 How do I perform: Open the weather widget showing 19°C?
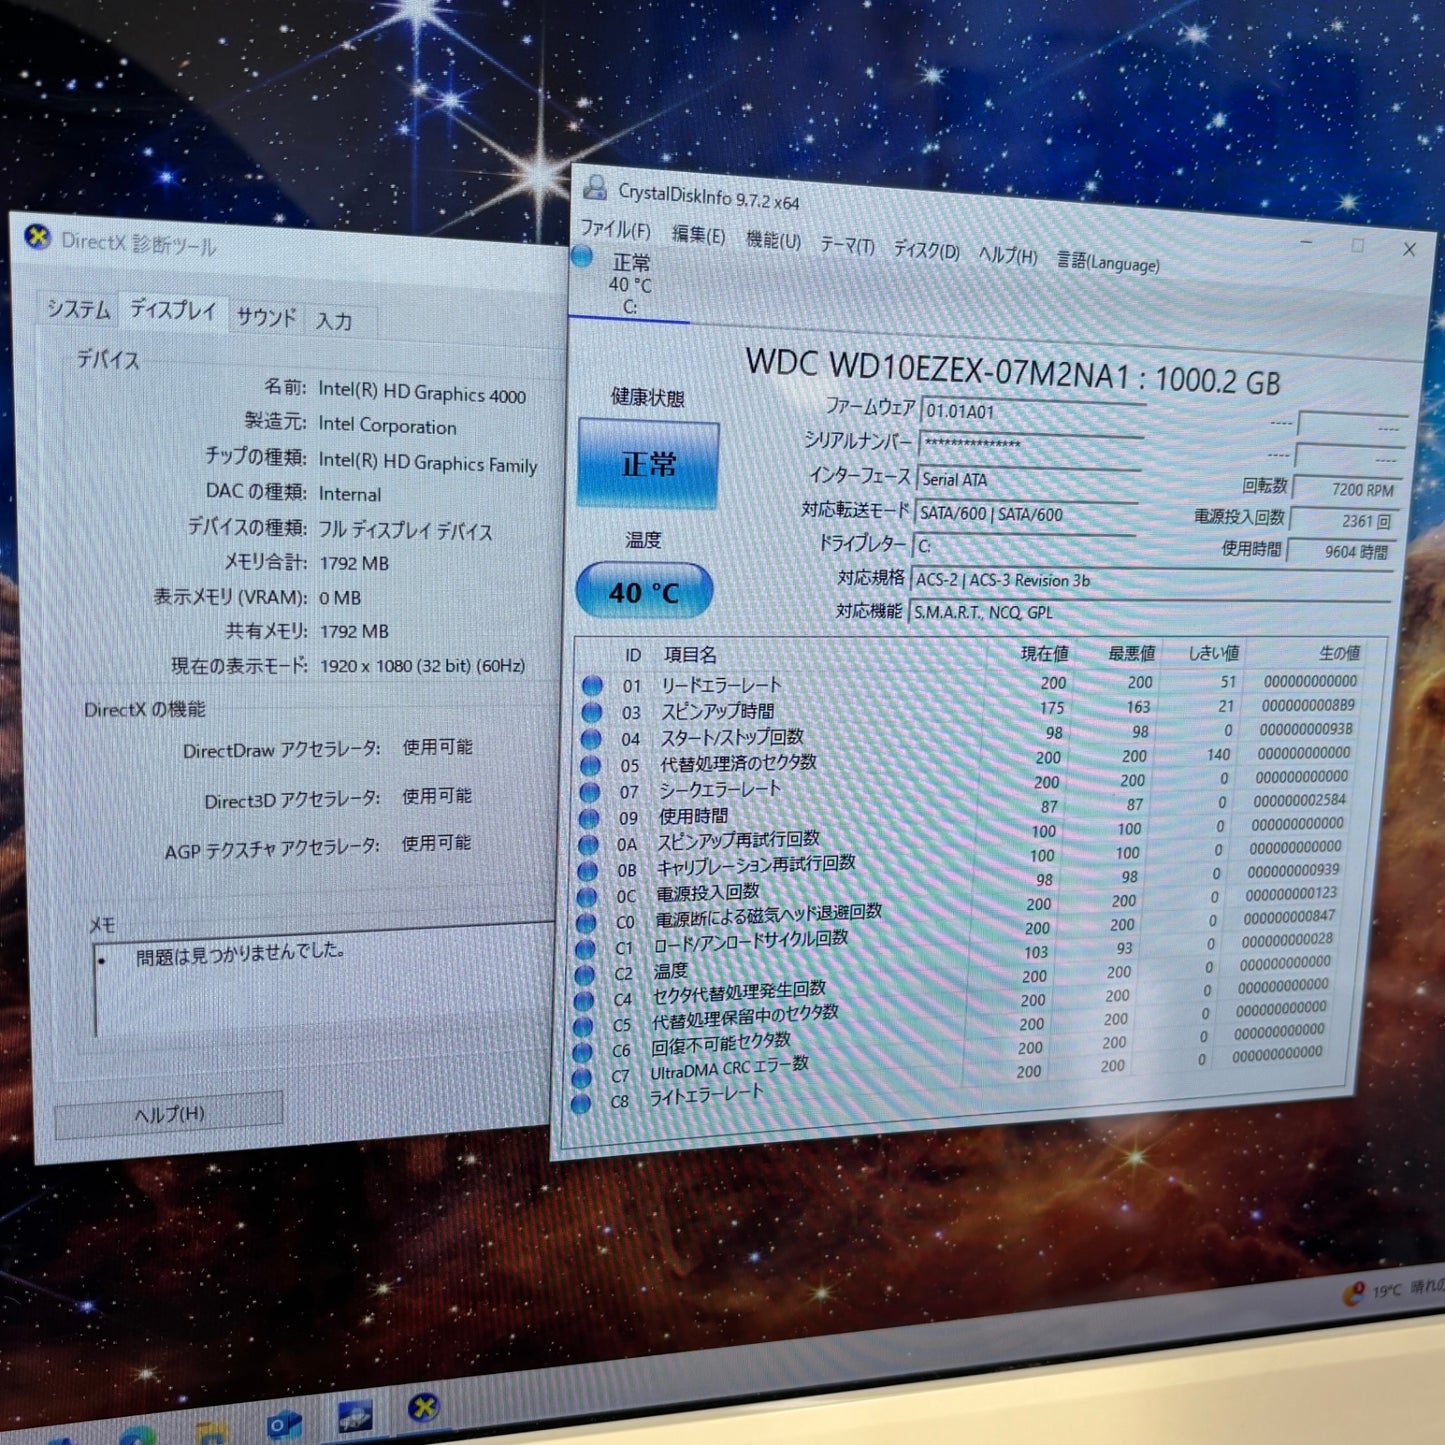pyautogui.click(x=1392, y=1291)
